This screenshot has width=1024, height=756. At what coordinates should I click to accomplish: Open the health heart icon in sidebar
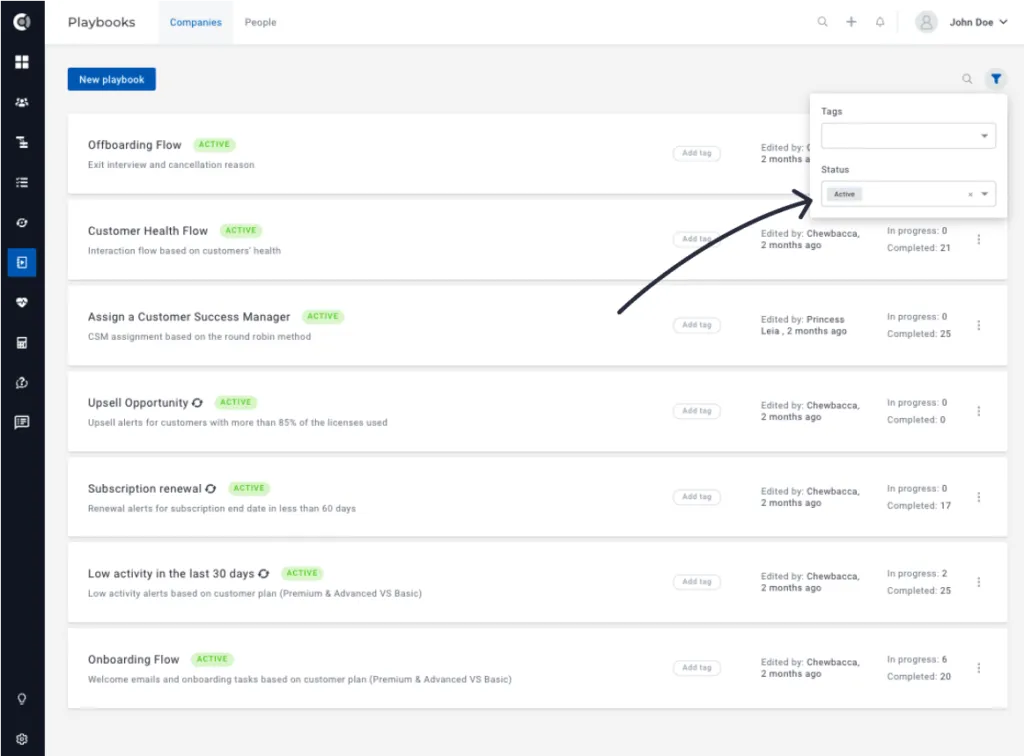point(22,303)
